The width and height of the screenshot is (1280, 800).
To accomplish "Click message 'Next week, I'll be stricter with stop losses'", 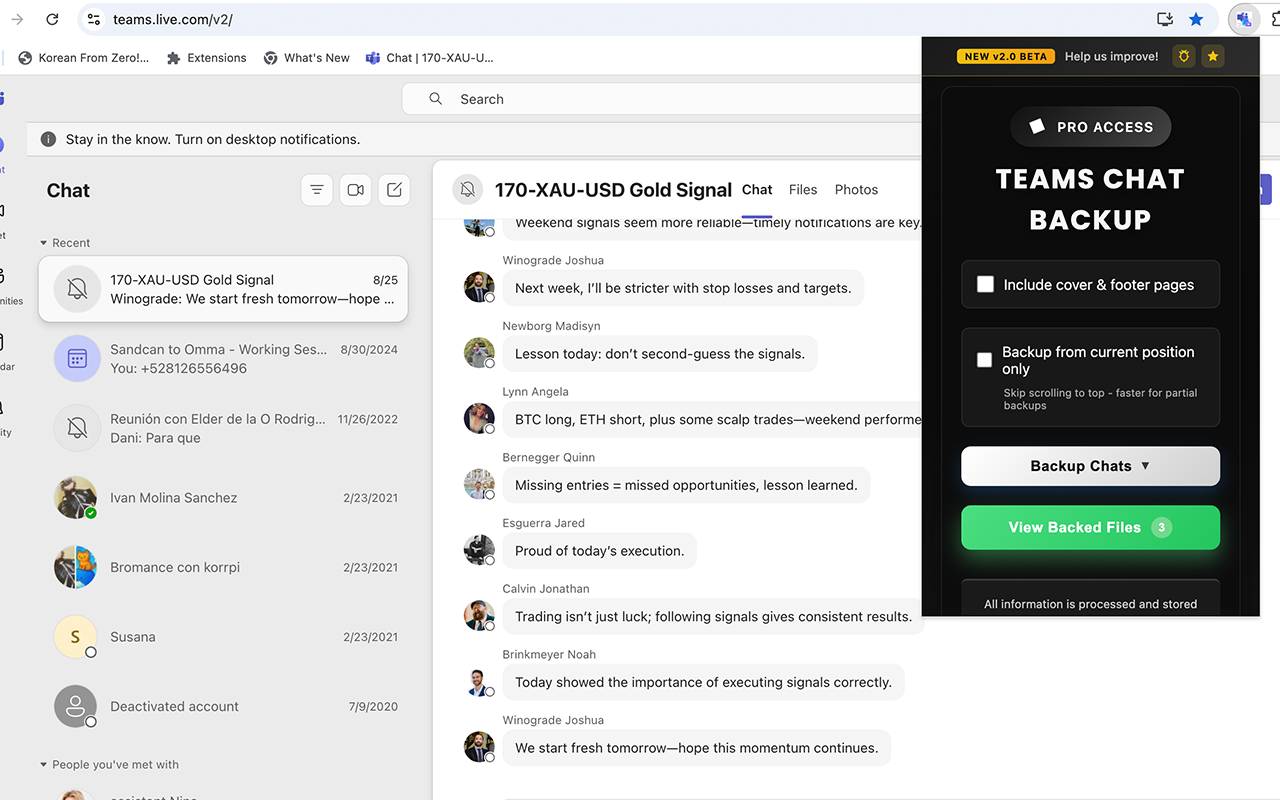I will coord(683,288).
